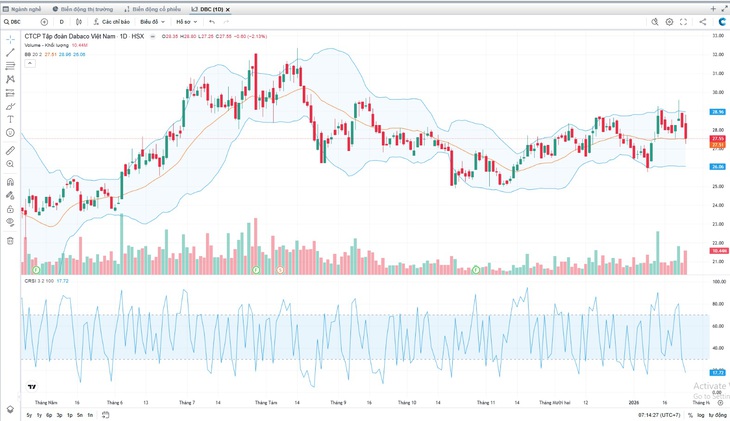Open Các chỉ báo indicators dialog

(111, 22)
